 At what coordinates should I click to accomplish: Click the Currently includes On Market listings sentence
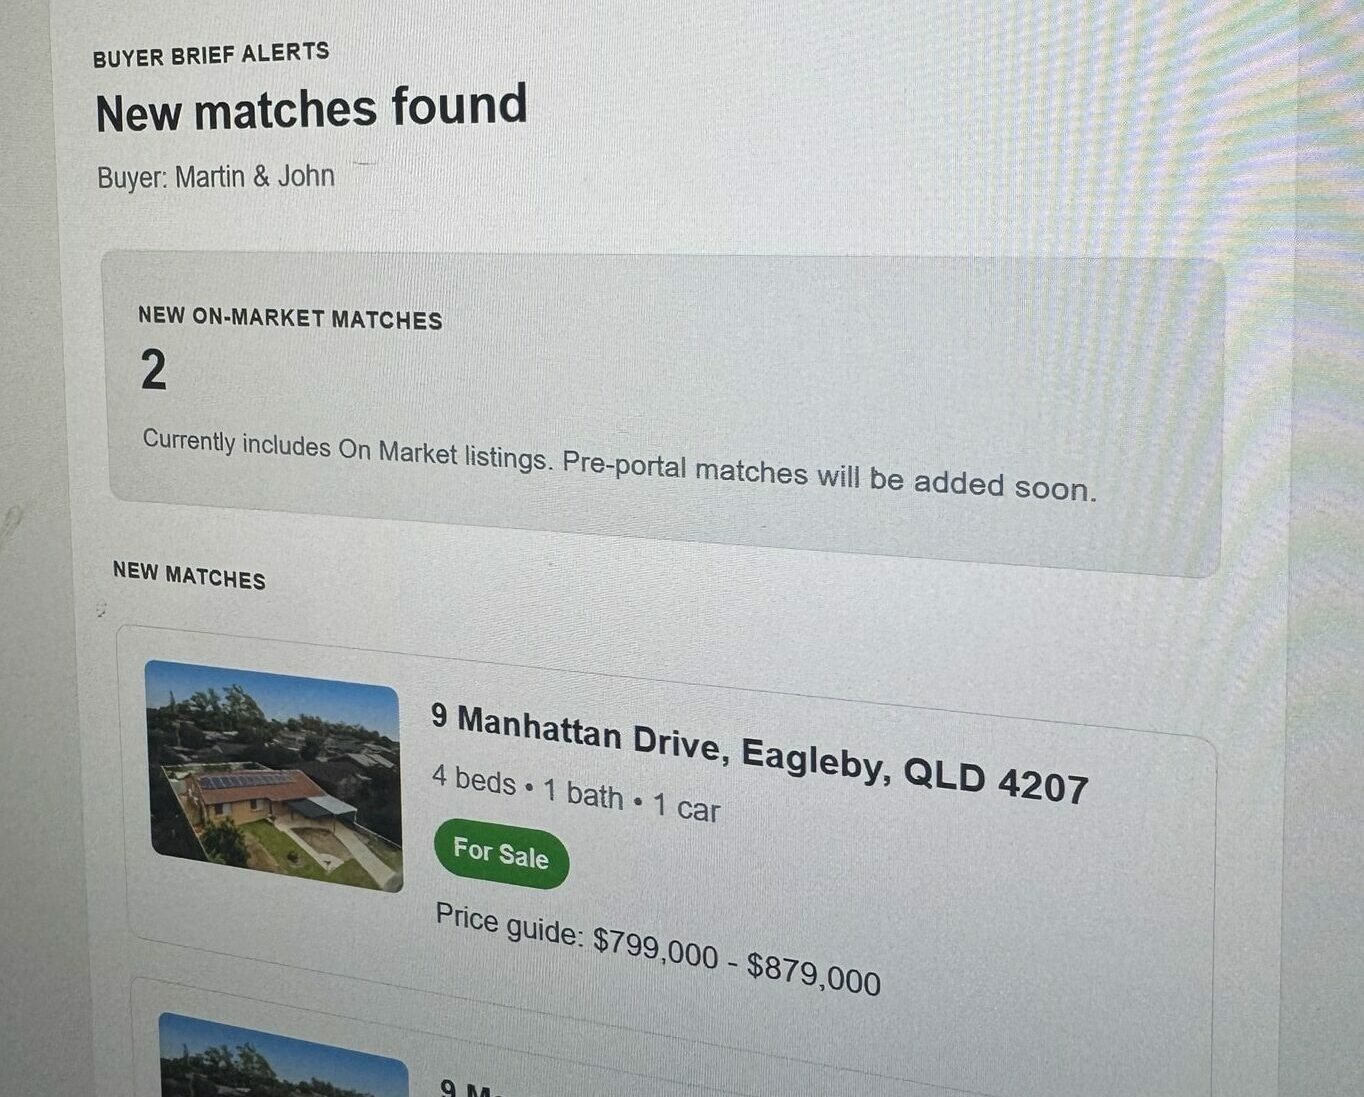[347, 448]
